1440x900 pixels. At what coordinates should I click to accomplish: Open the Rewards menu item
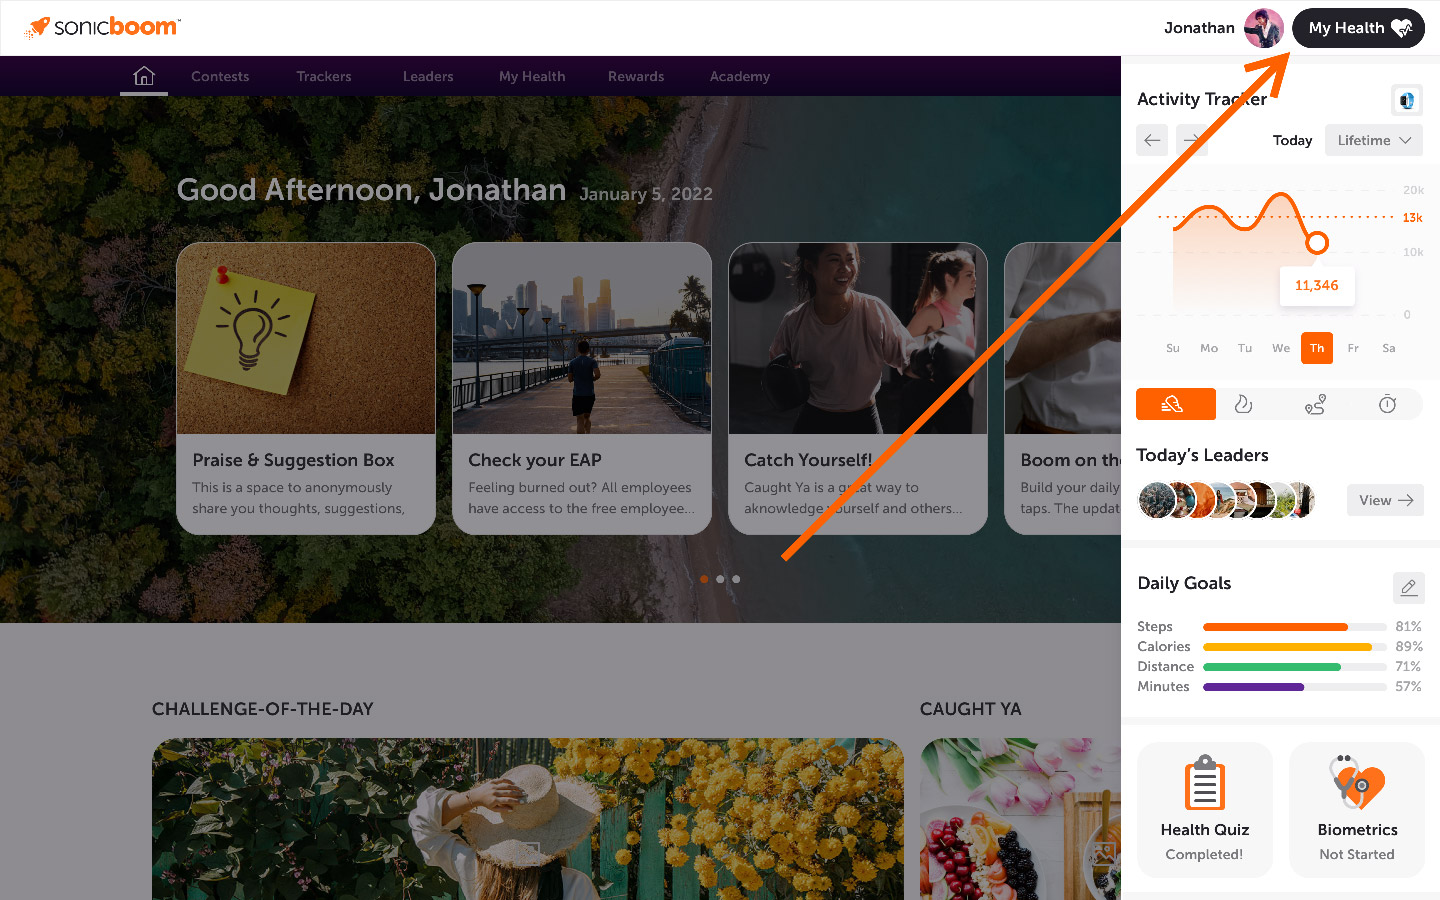636,76
